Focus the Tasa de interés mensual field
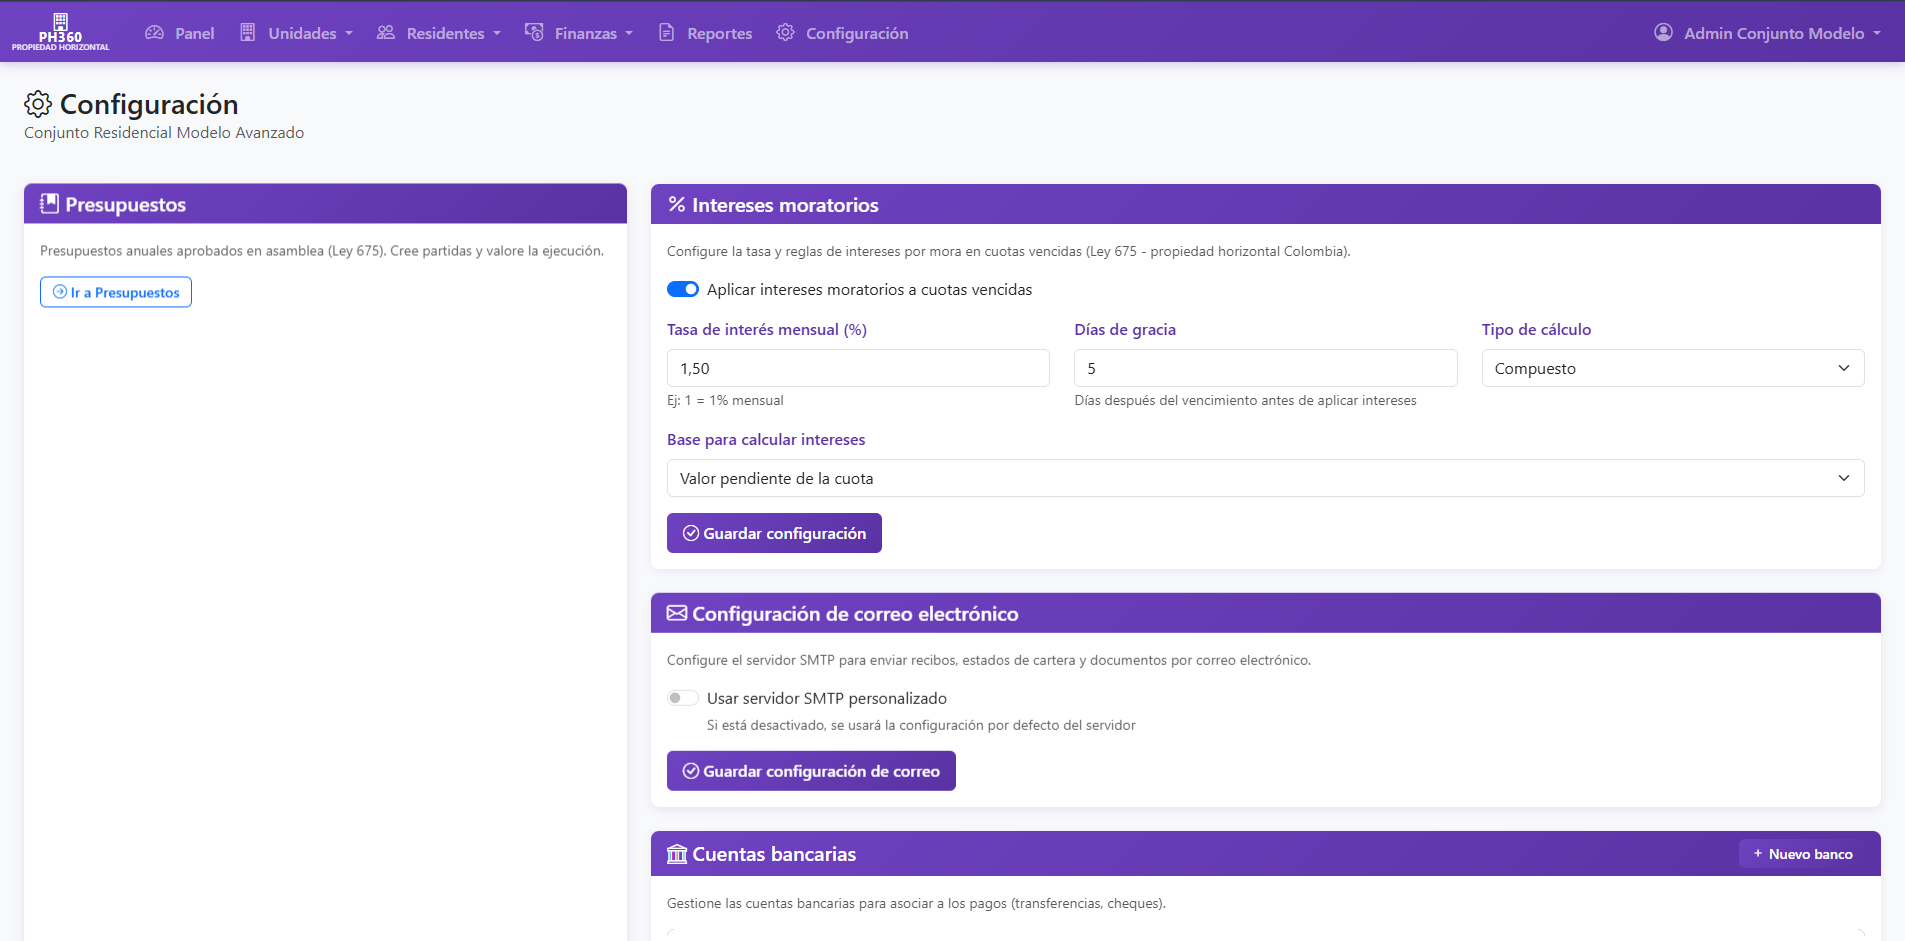The image size is (1905, 941). tap(858, 368)
